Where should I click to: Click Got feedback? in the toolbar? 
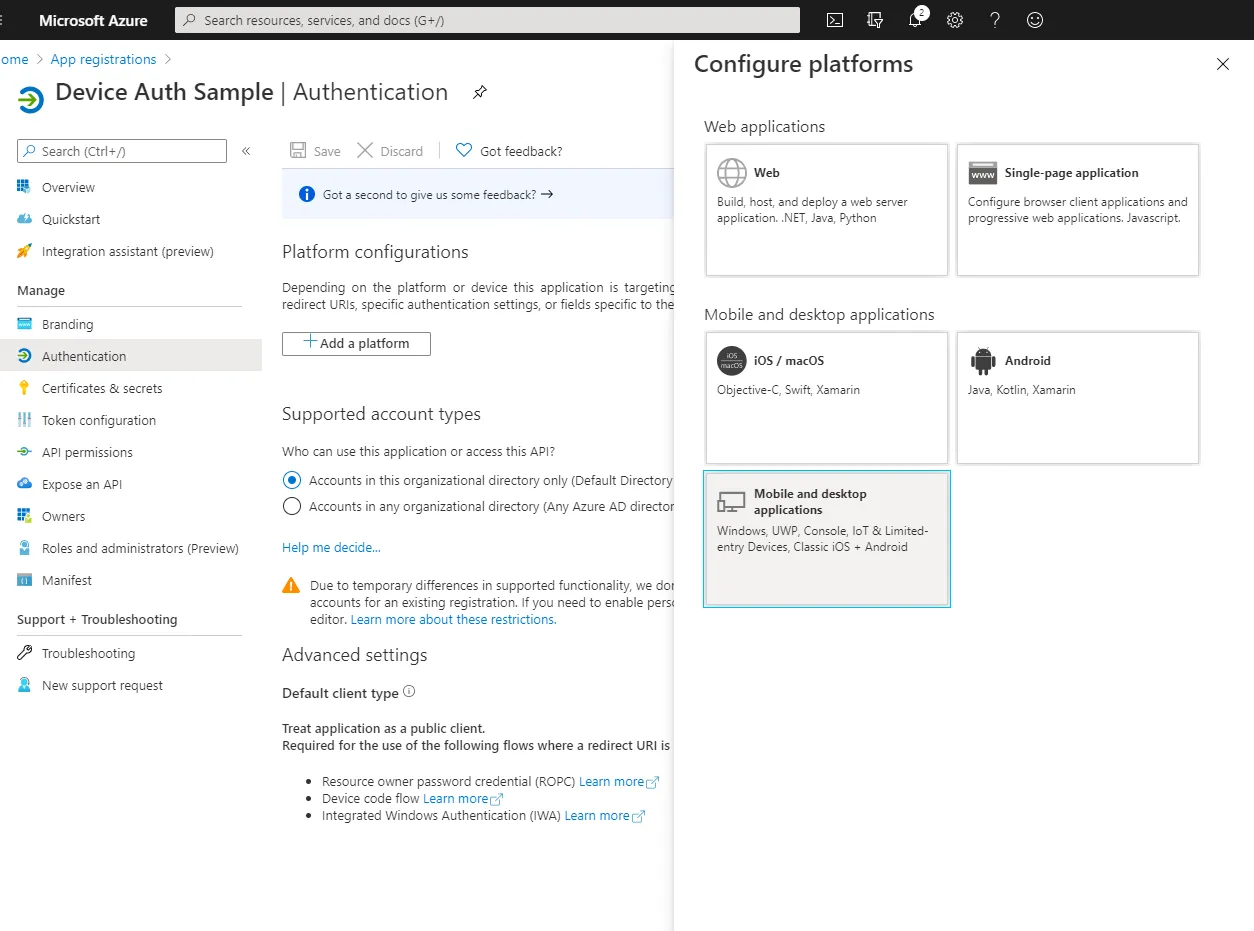pos(509,151)
